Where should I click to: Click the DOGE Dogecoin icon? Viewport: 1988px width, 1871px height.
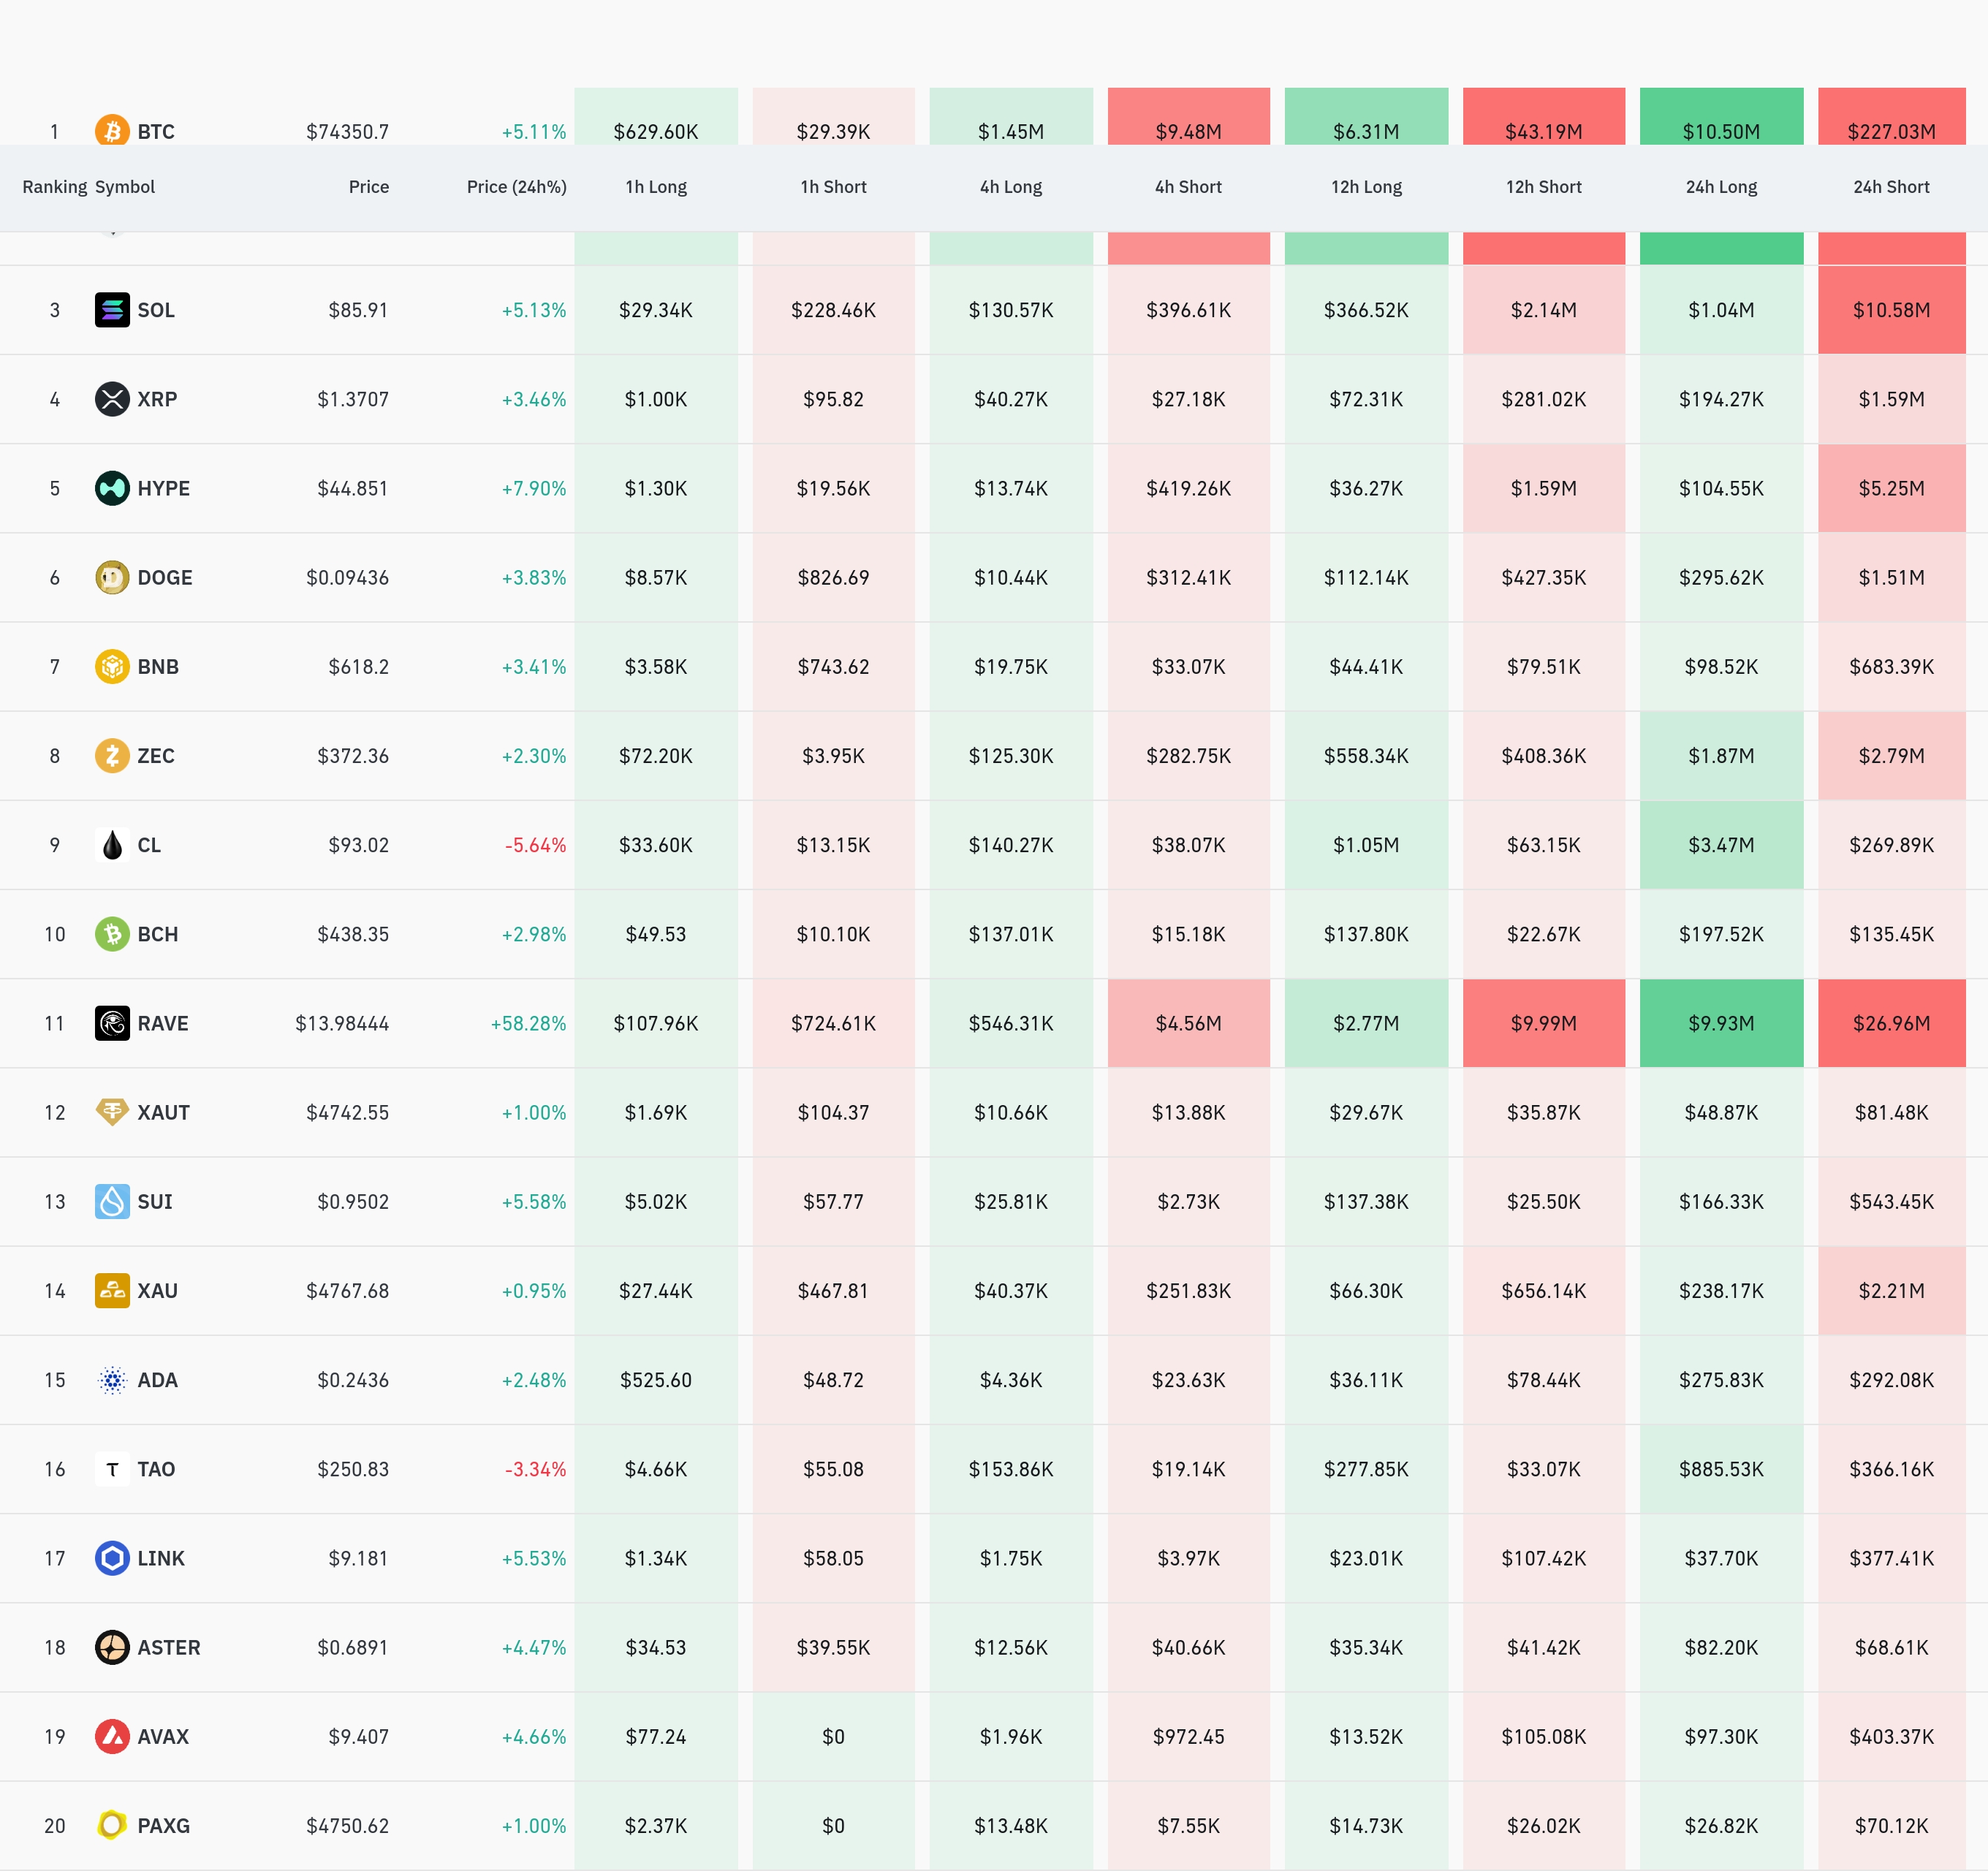(x=112, y=577)
